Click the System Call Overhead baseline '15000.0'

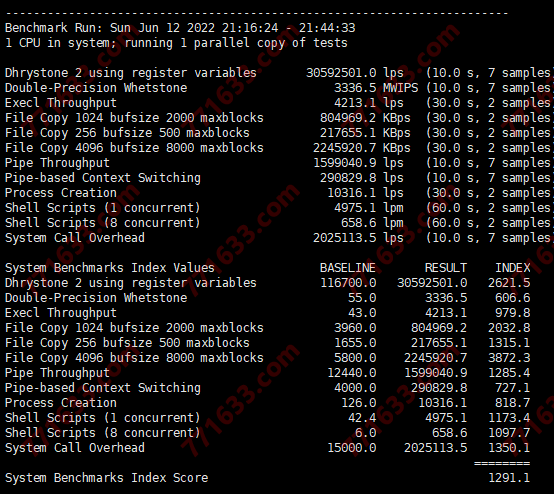(352, 448)
